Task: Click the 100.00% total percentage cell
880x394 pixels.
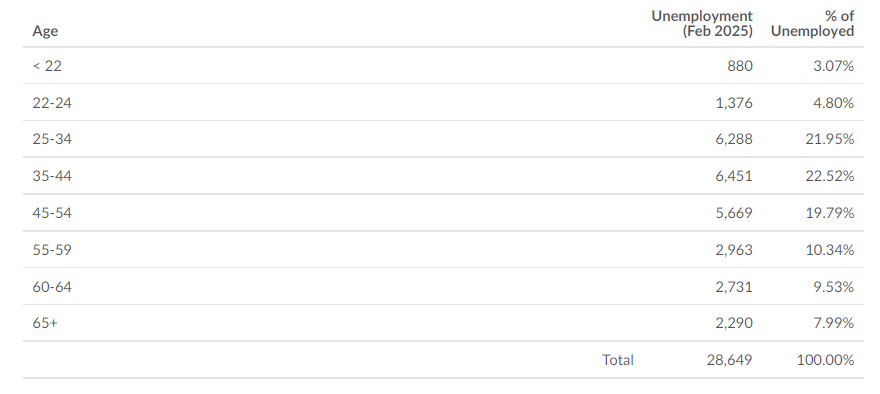Action: point(826,360)
